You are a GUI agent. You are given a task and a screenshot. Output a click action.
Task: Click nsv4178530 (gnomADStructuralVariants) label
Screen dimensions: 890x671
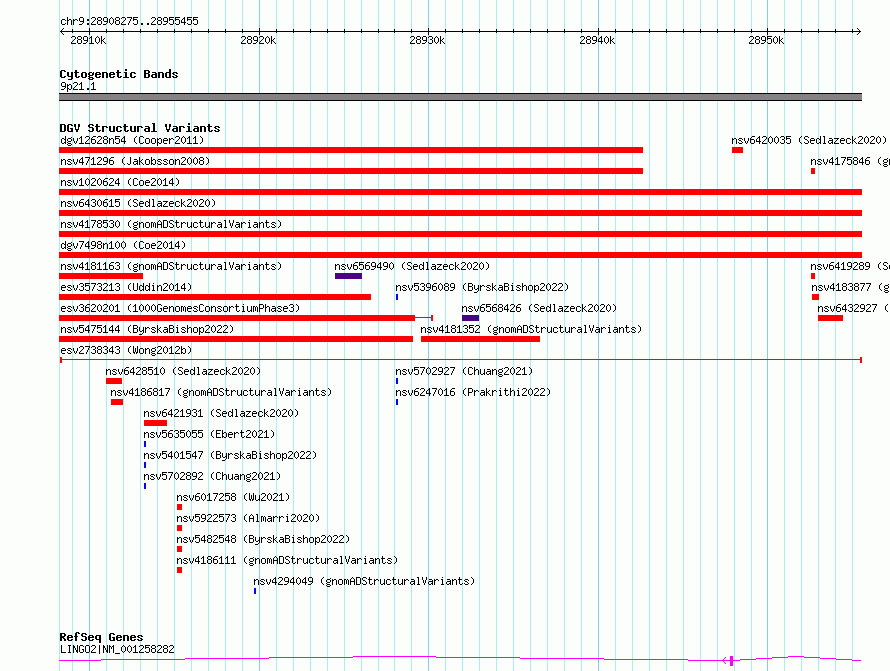(x=171, y=224)
